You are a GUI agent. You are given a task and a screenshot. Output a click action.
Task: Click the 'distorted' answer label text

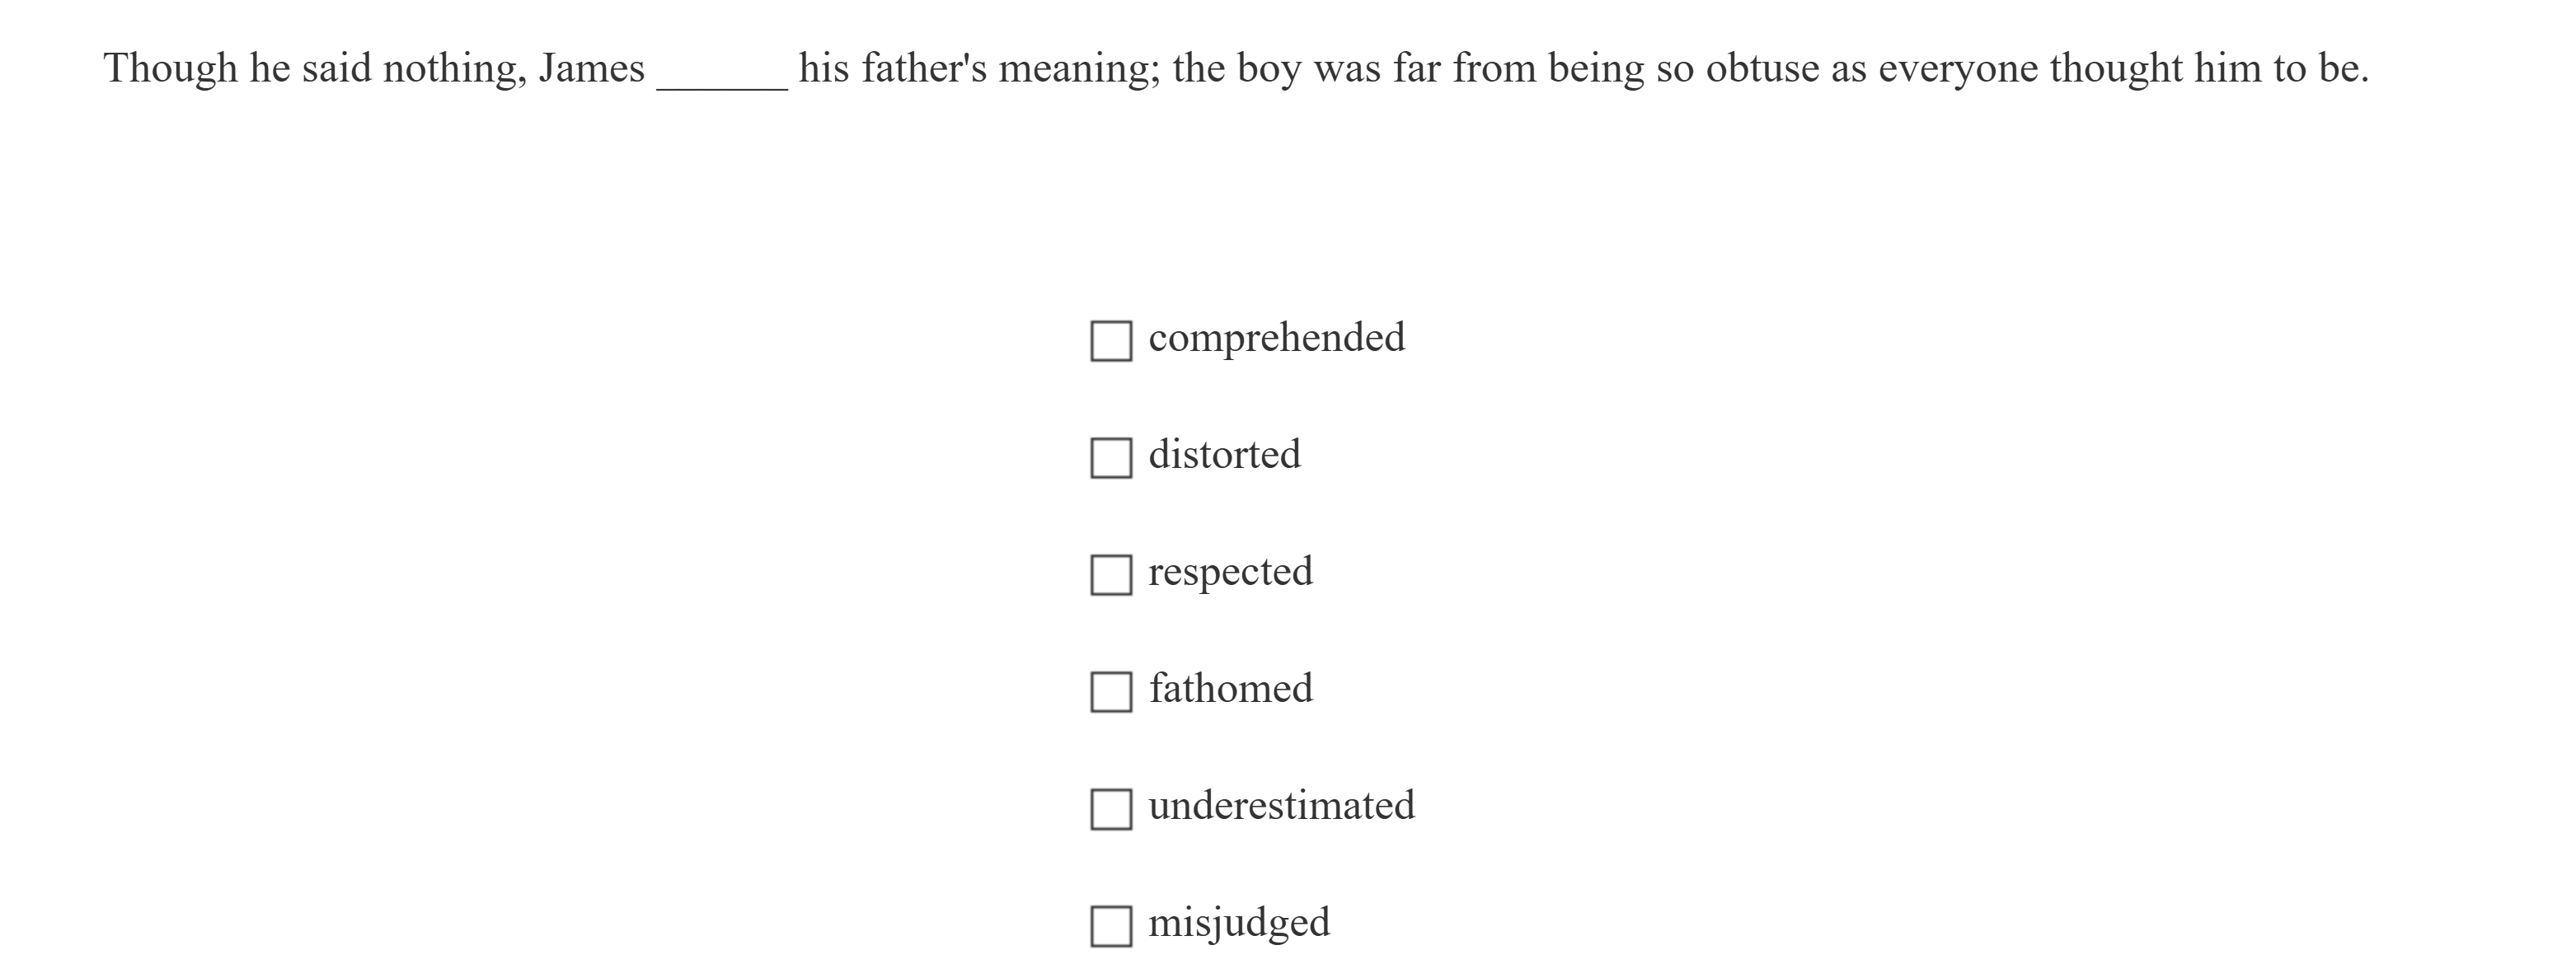click(1224, 455)
